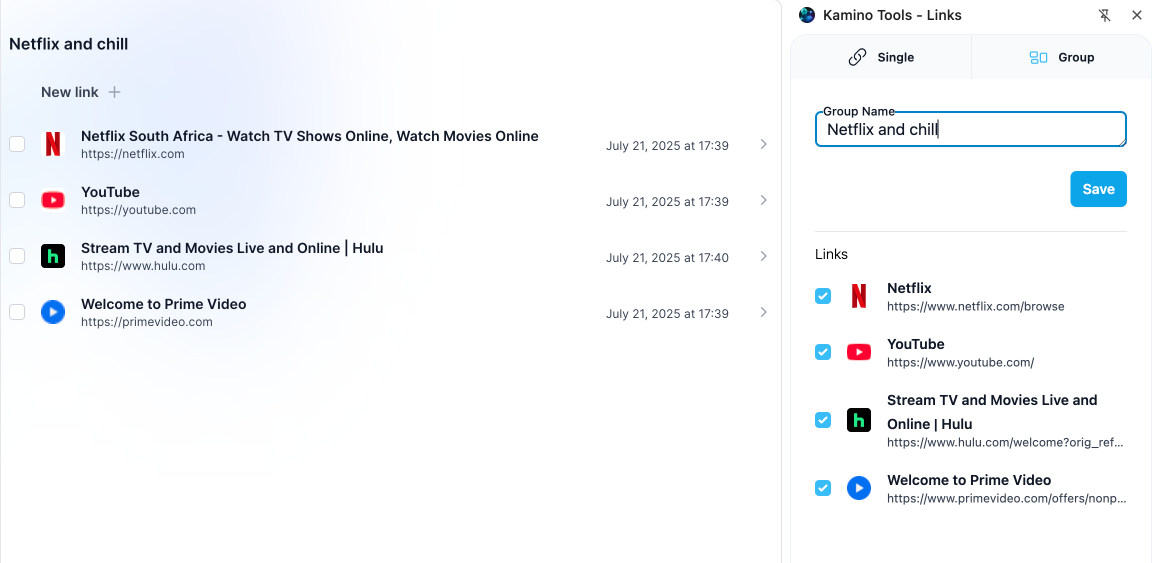
Task: Switch to the Group tab
Action: (x=1062, y=57)
